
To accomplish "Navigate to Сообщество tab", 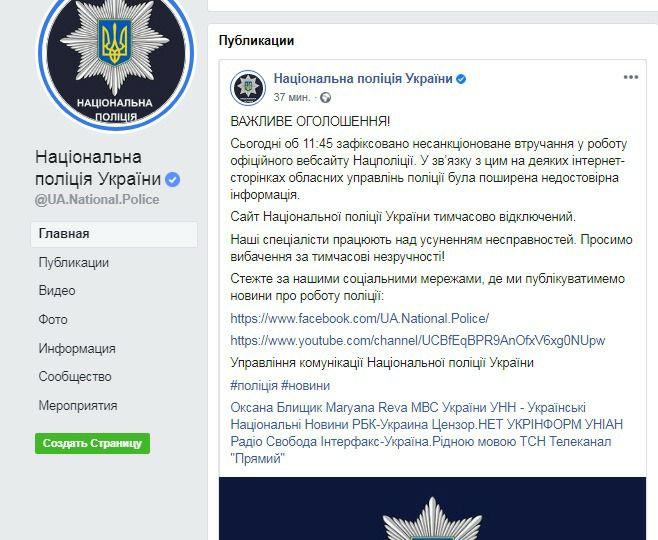I will click(75, 377).
